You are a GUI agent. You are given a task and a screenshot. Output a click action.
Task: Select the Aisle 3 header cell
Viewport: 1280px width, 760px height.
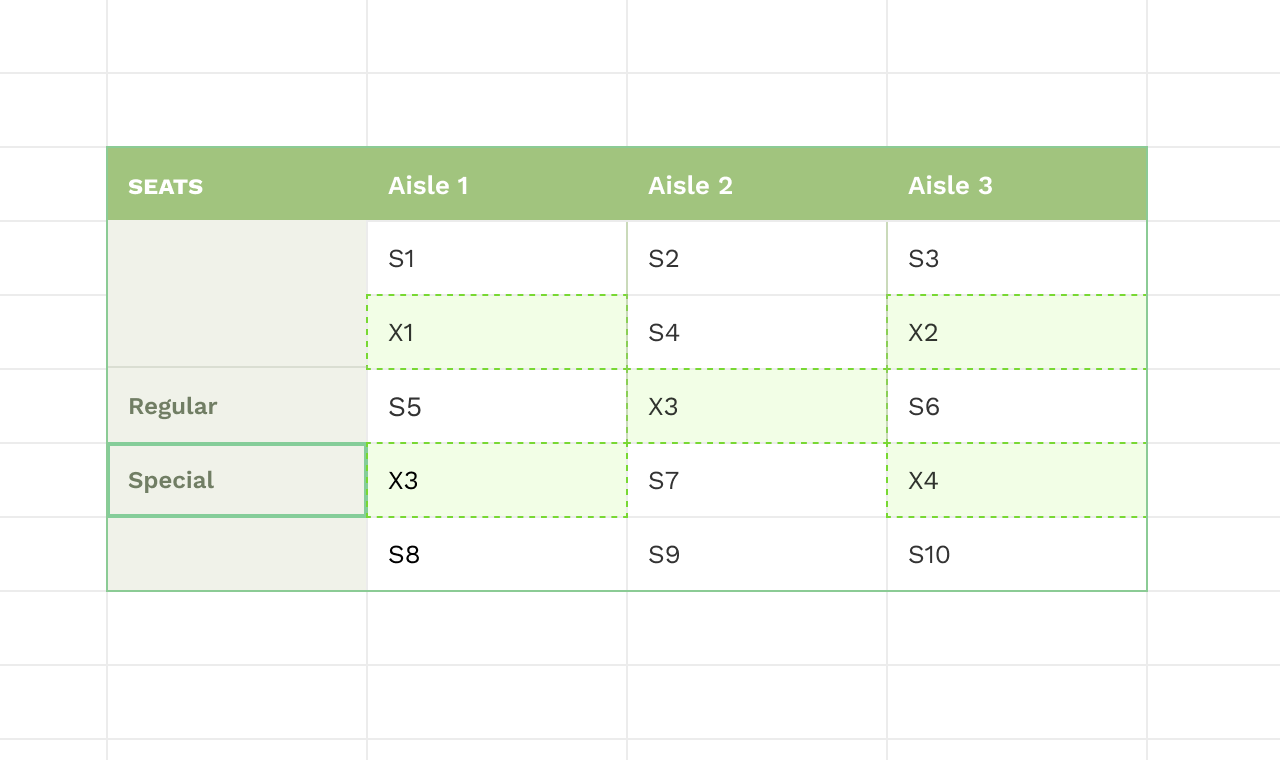click(1017, 185)
